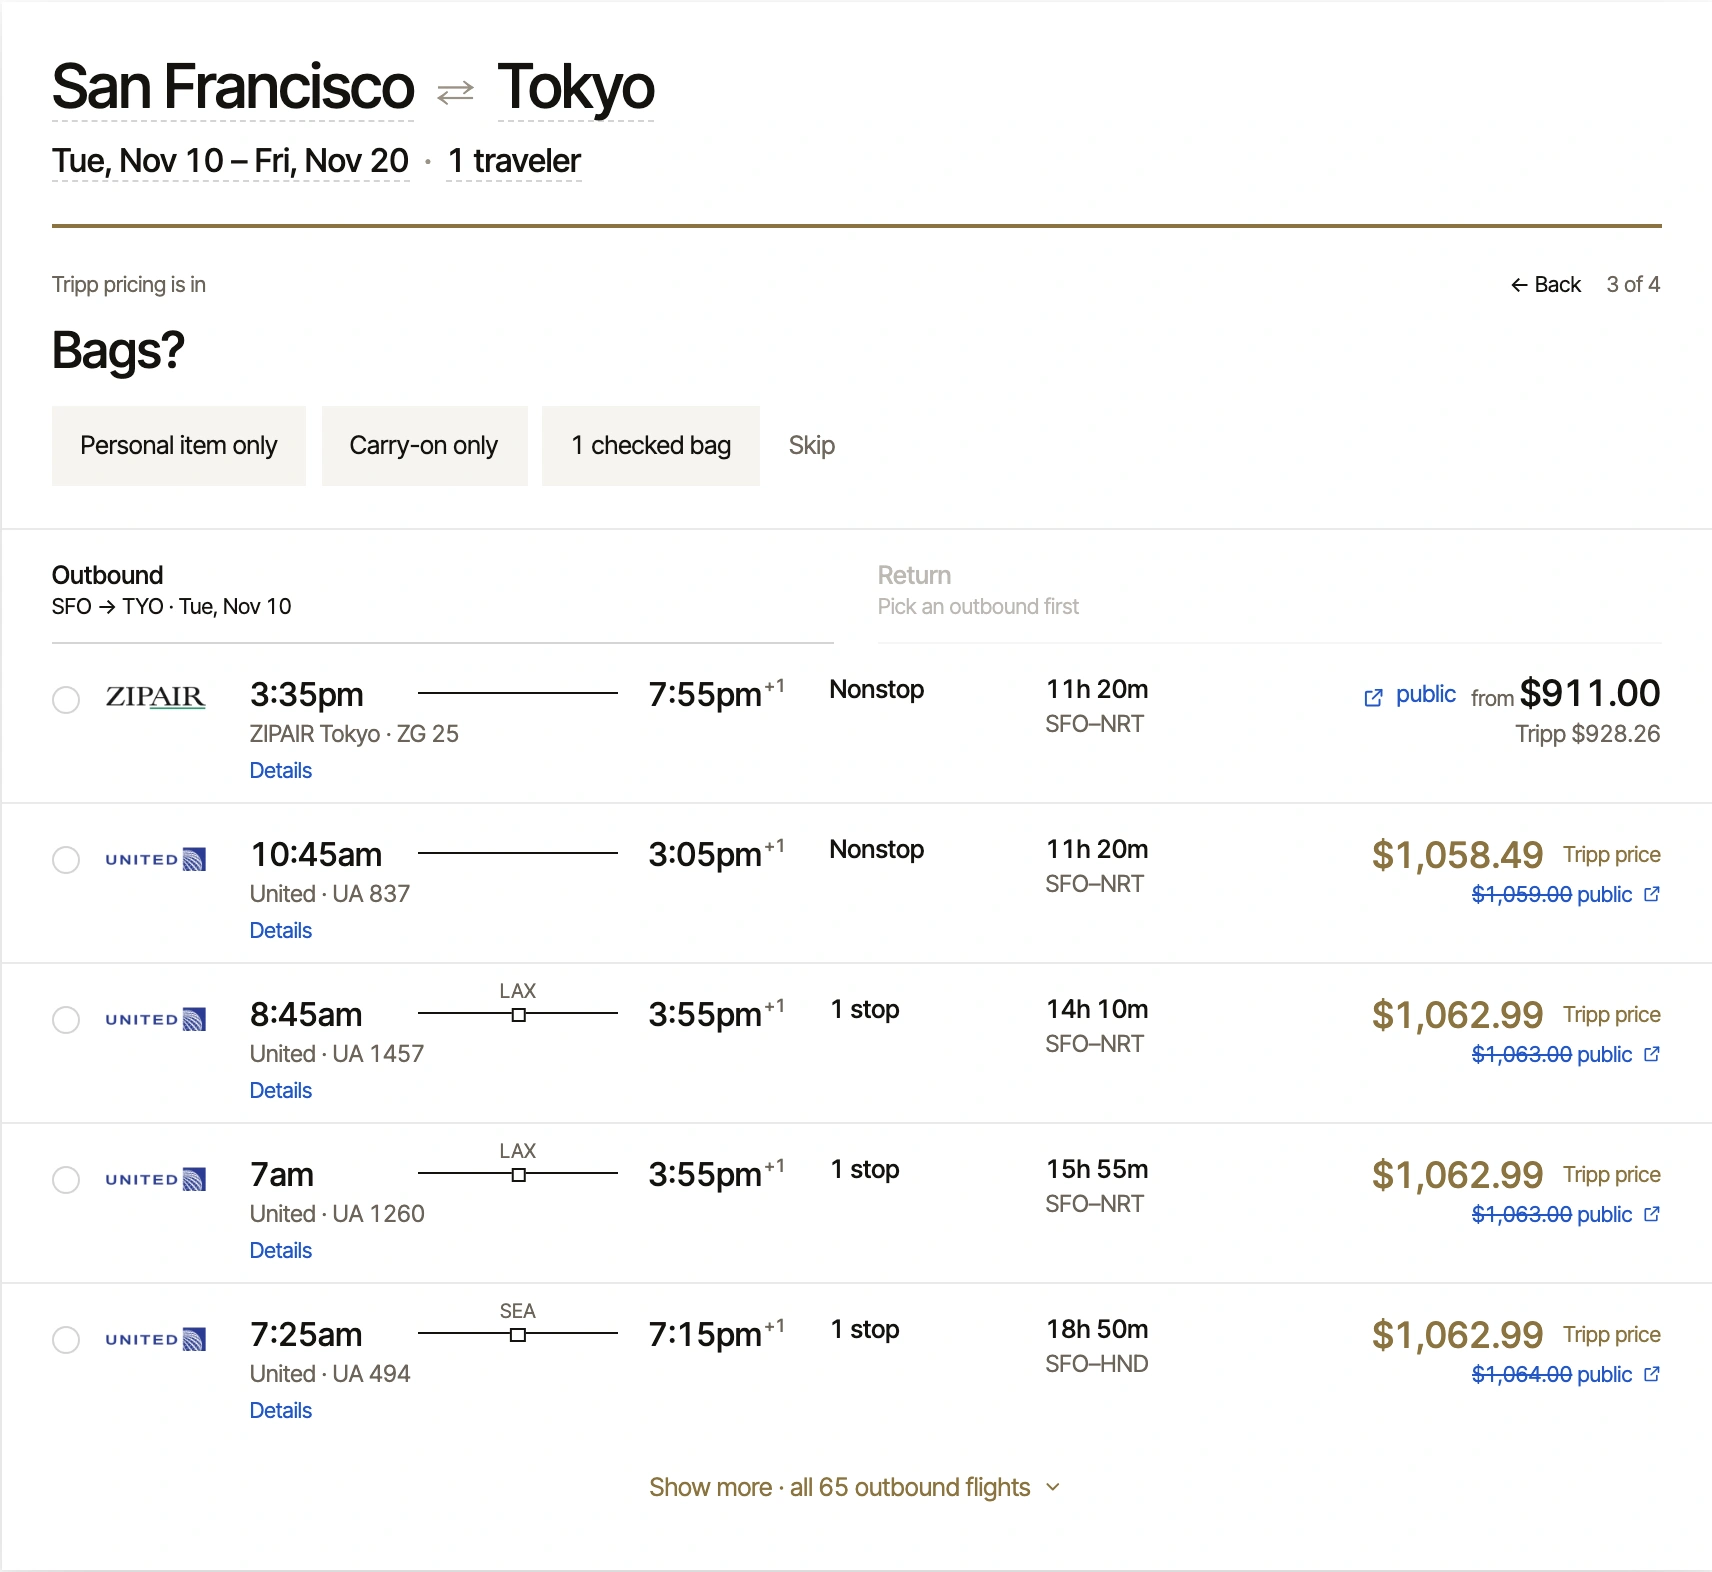Open Details for United UA 1457
The width and height of the screenshot is (1712, 1572).
(x=281, y=1091)
